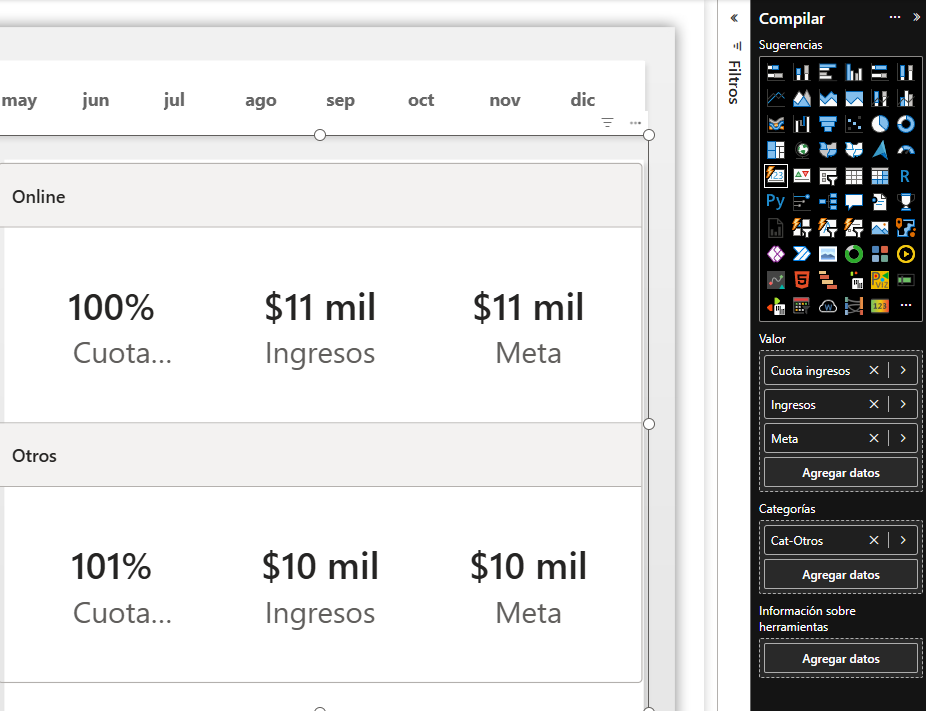926x711 pixels.
Task: Select the pie chart visual
Action: 880,124
